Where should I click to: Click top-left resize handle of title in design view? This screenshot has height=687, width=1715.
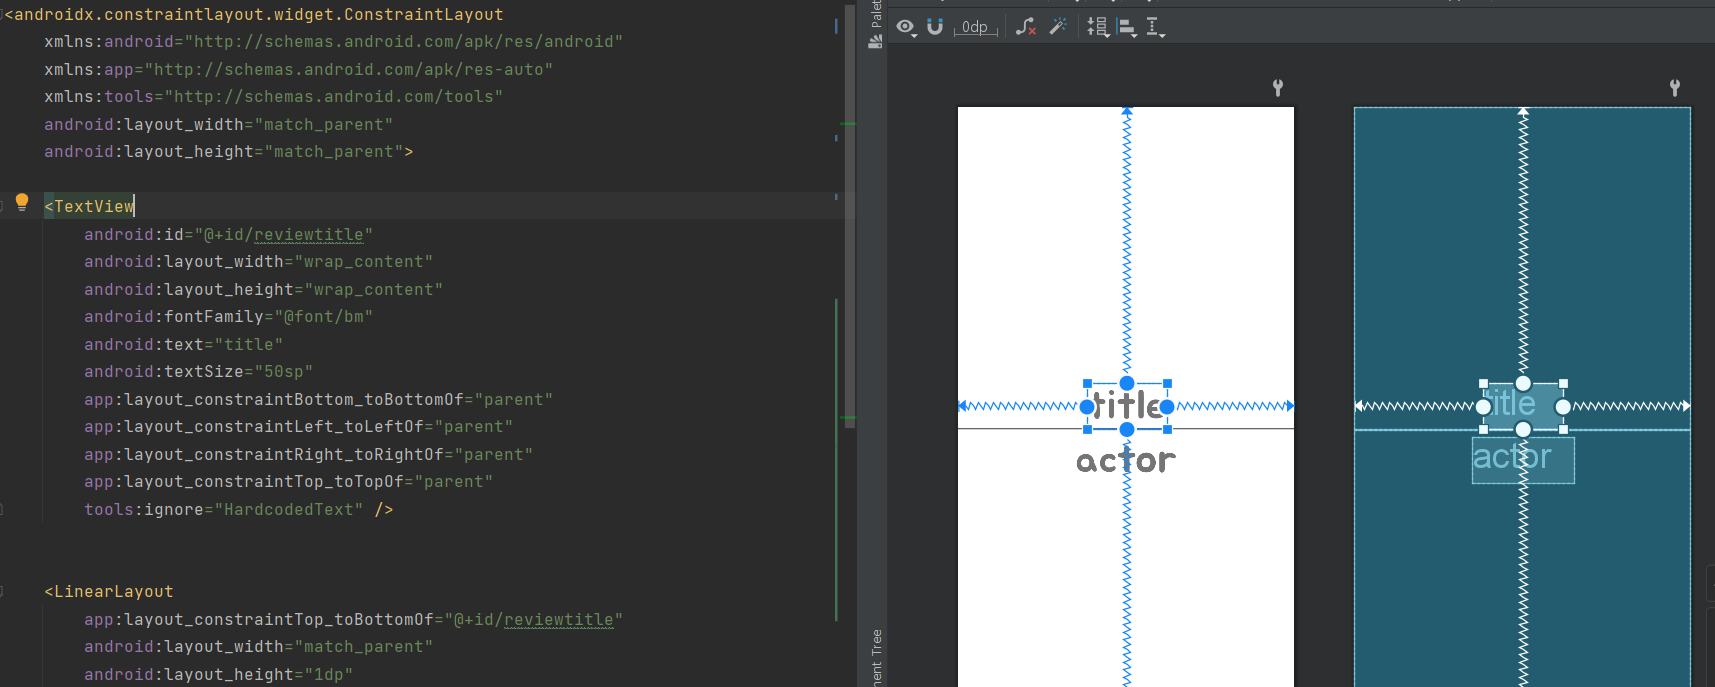click(1088, 384)
